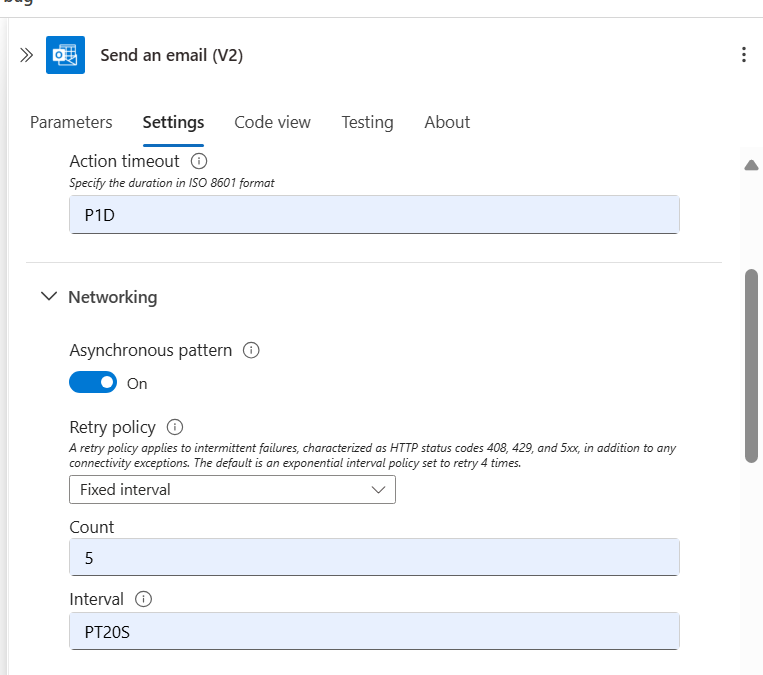Click the retry Count input field
The height and width of the screenshot is (675, 763).
coord(374,557)
